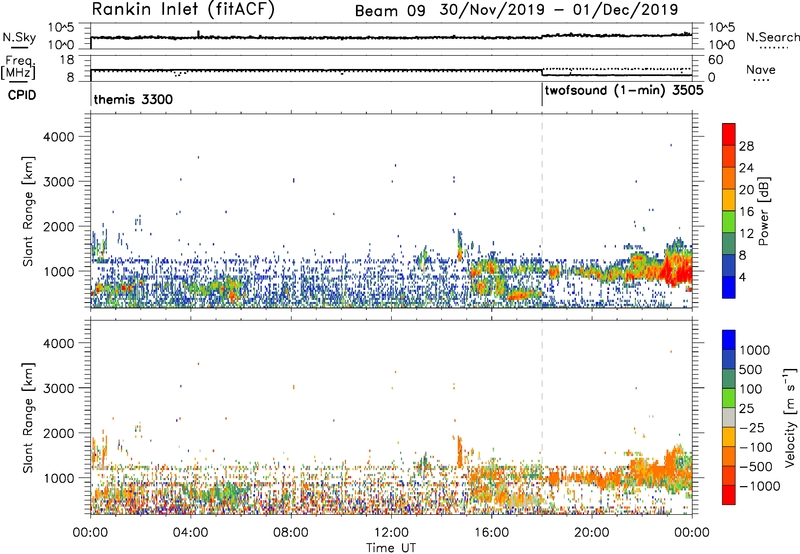Image resolution: width=800 pixels, height=554 pixels.
Task: Click the '-25' tick on velocity colorbar
Action: (x=752, y=428)
